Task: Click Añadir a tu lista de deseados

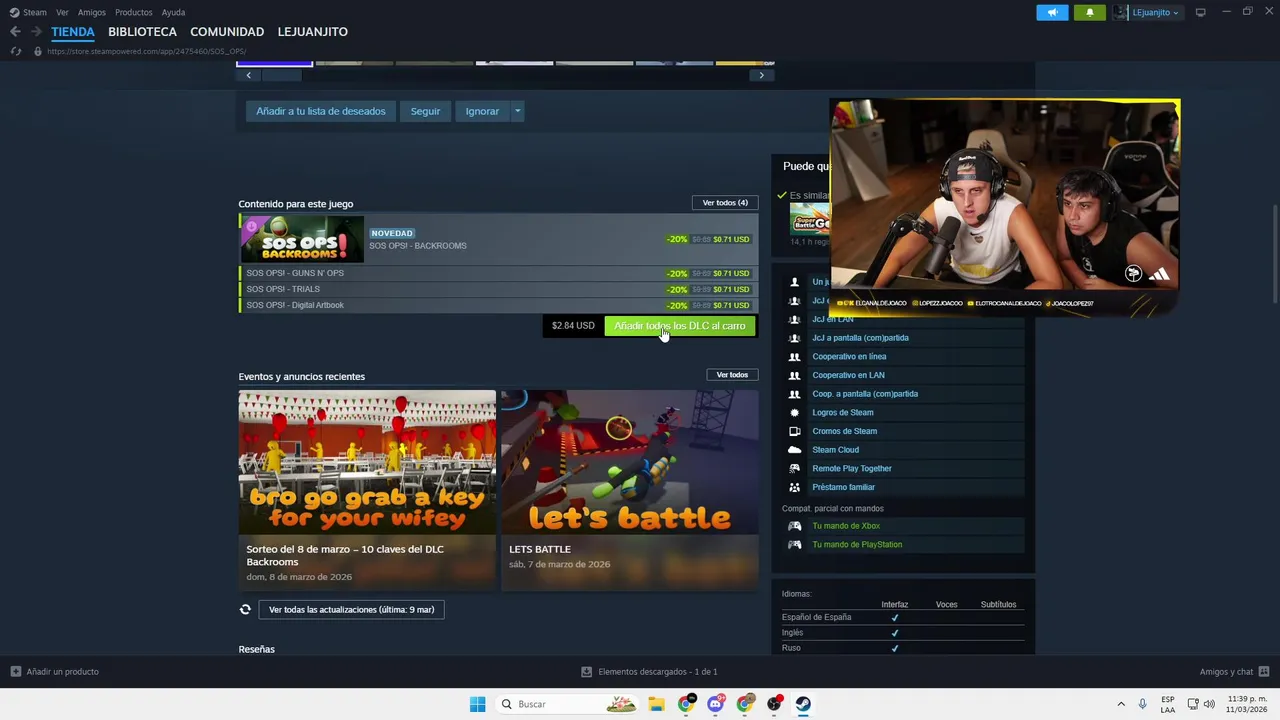Action: [320, 111]
